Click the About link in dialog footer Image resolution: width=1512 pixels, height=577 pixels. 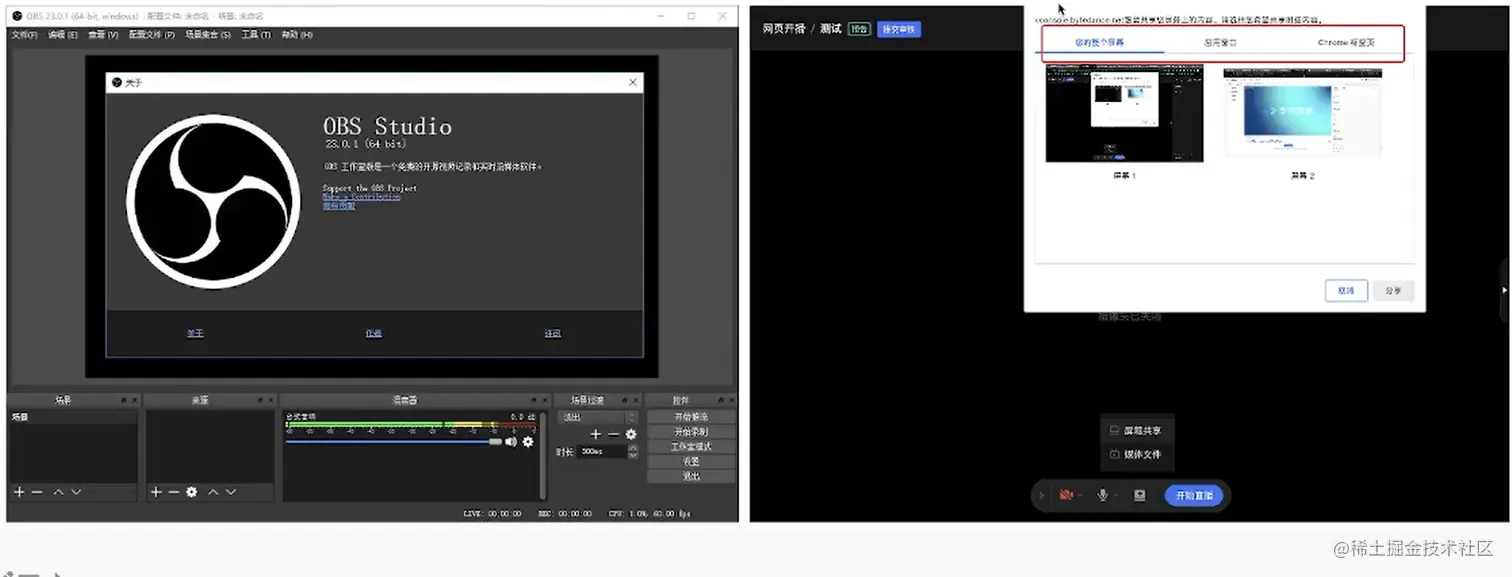tap(195, 333)
